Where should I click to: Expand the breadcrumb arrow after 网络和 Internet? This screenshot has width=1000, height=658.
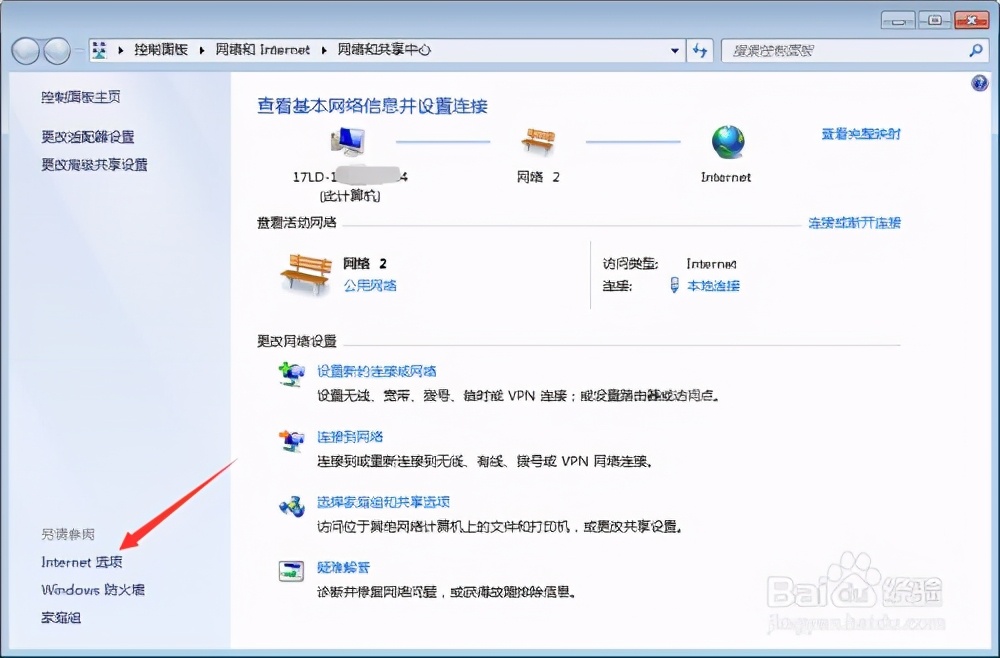(324, 49)
